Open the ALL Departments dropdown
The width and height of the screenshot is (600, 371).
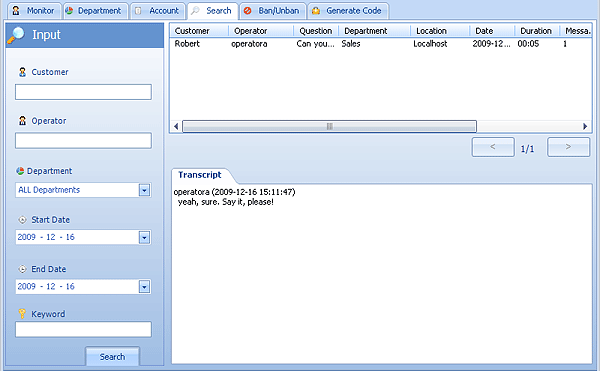point(144,190)
